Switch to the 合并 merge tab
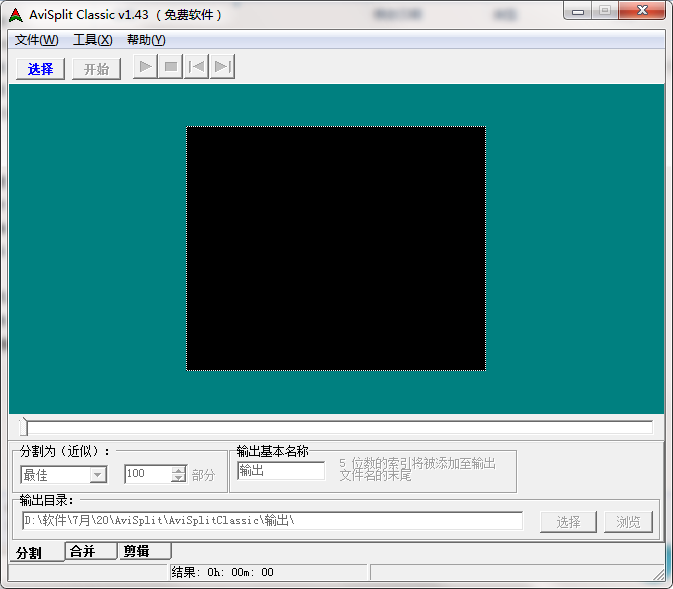673x589 pixels. pos(91,551)
